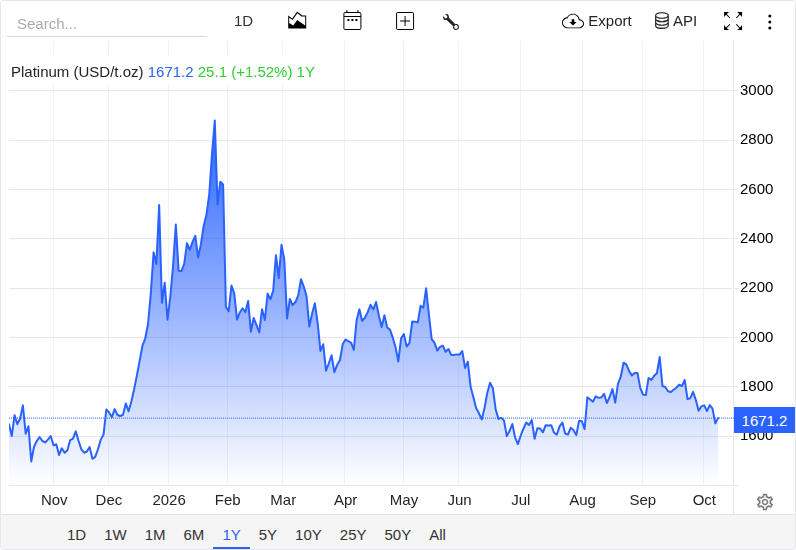Click the 3000 y-axis label
796x550 pixels.
(x=756, y=90)
